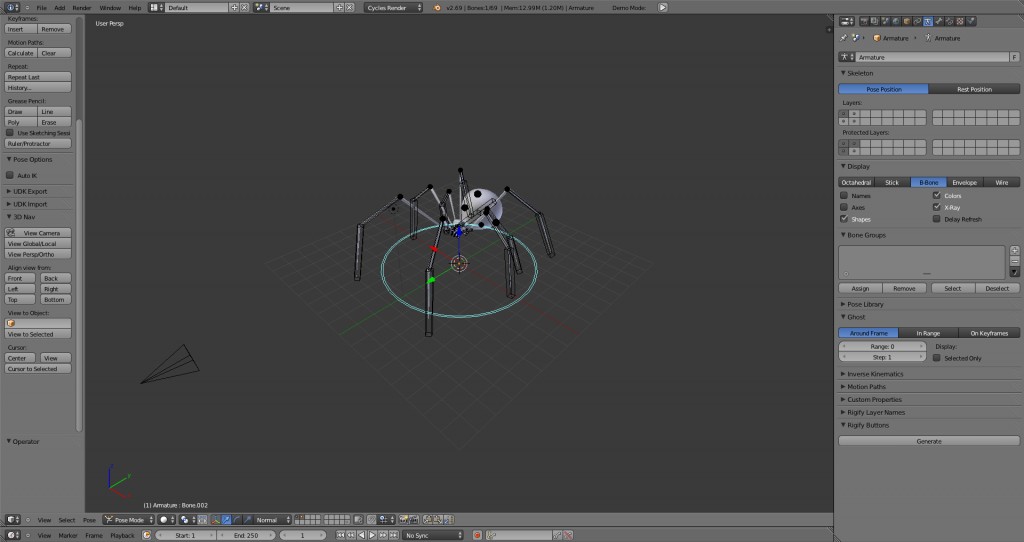Open the Object properties tab icon
This screenshot has height=542, width=1024.
[x=906, y=21]
